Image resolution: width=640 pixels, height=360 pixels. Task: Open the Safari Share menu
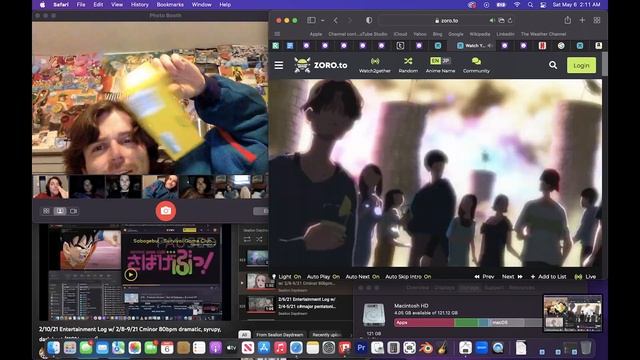pos(567,20)
